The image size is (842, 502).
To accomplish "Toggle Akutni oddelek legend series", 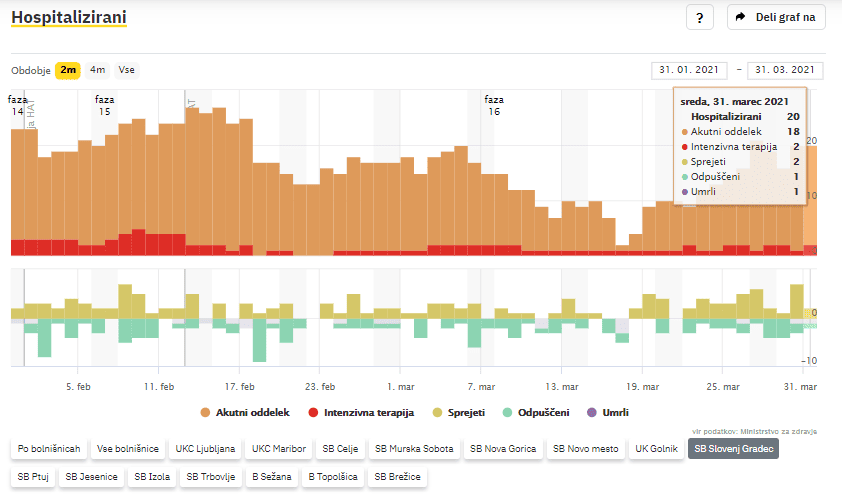I will [244, 412].
